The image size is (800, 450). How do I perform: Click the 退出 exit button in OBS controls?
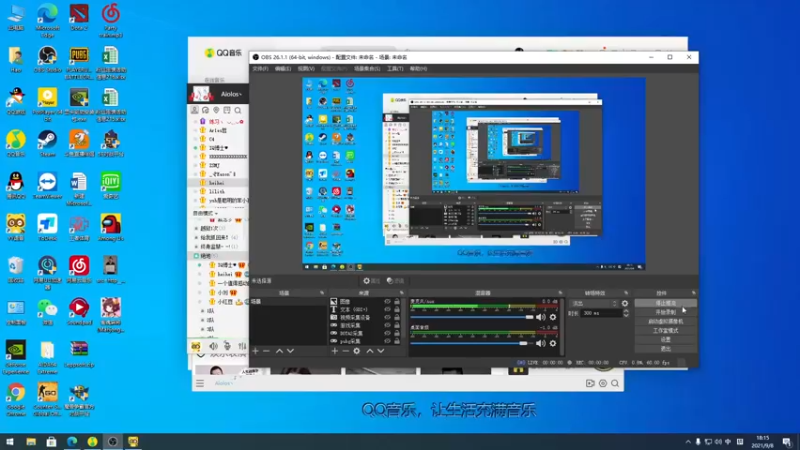pyautogui.click(x=665, y=349)
